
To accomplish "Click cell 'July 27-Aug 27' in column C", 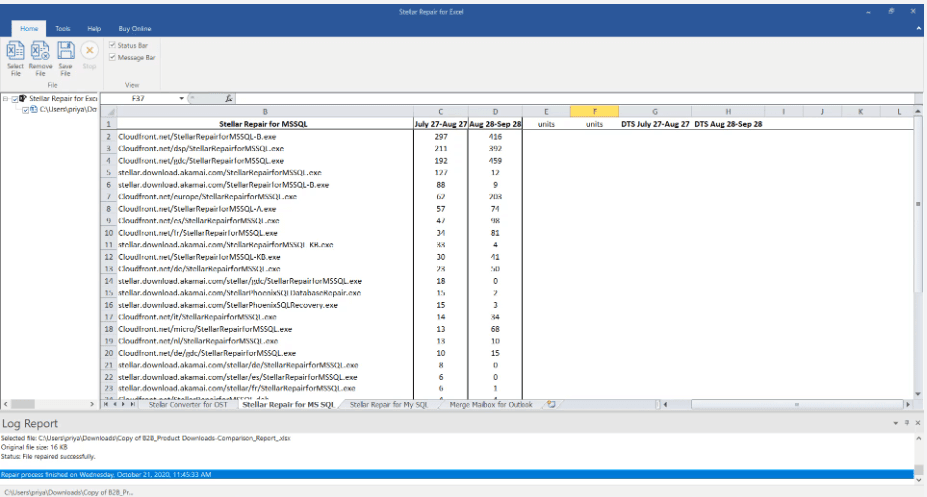I will [x=440, y=124].
